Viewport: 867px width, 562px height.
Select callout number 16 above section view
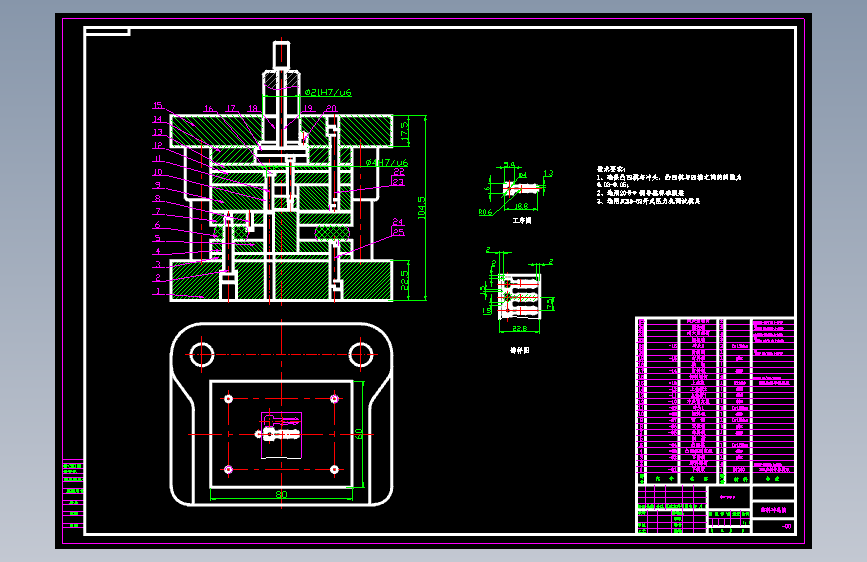coord(208,108)
